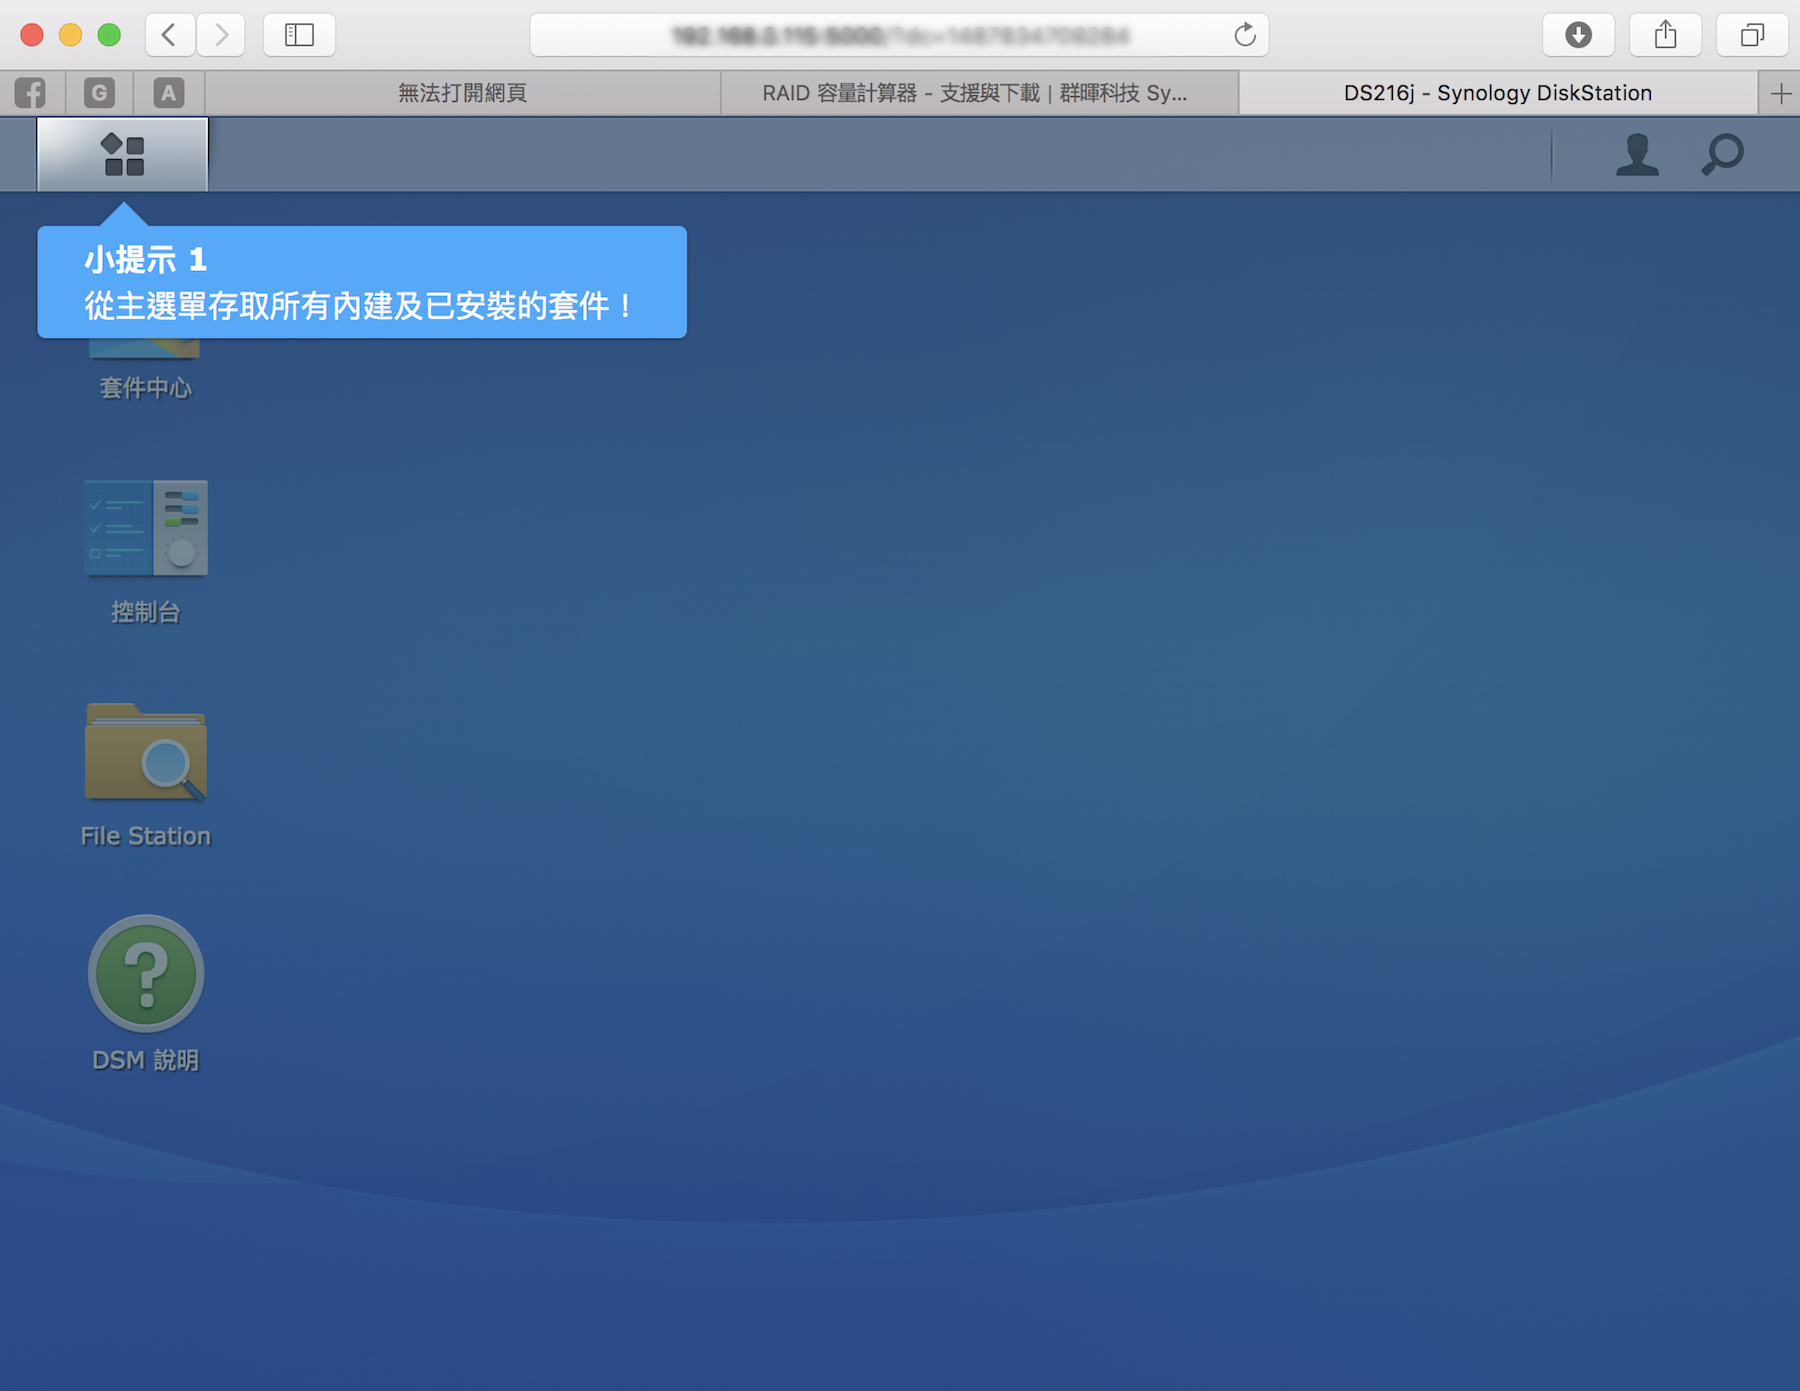Open the DSM Help (DSM 說明) icon
Viewport: 1800px width, 1391px height.
click(x=146, y=974)
